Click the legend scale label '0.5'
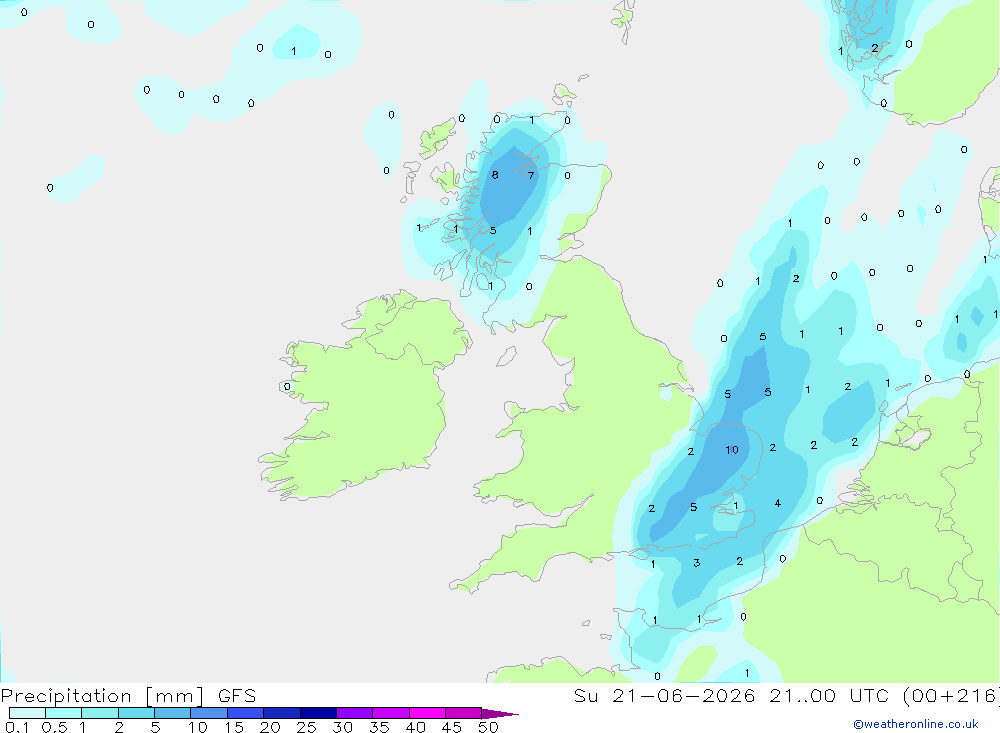Viewport: 1000px width, 733px height. 54,727
